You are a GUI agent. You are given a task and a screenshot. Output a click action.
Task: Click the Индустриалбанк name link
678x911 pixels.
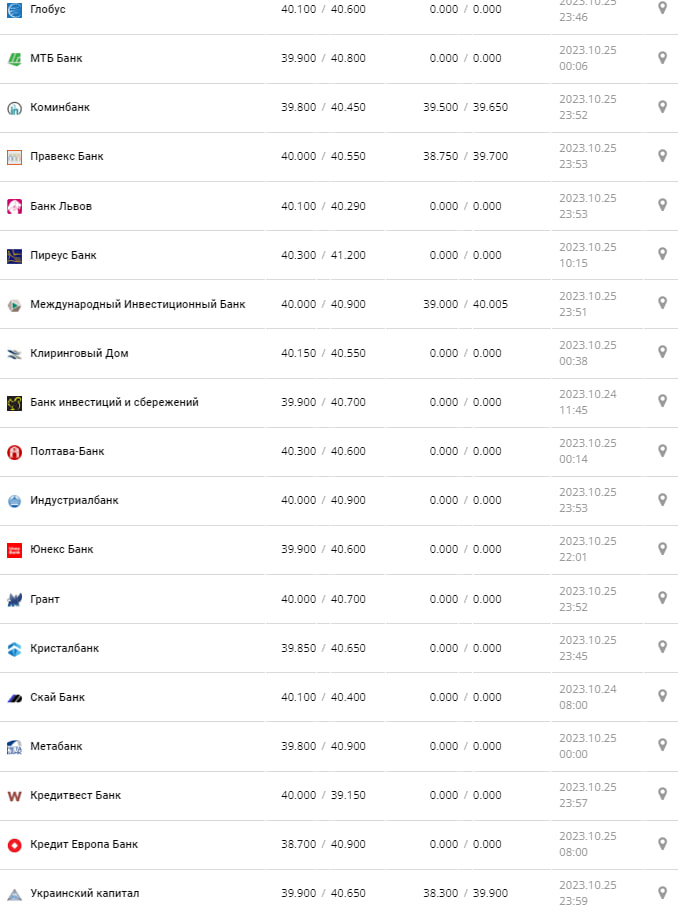[x=74, y=500]
